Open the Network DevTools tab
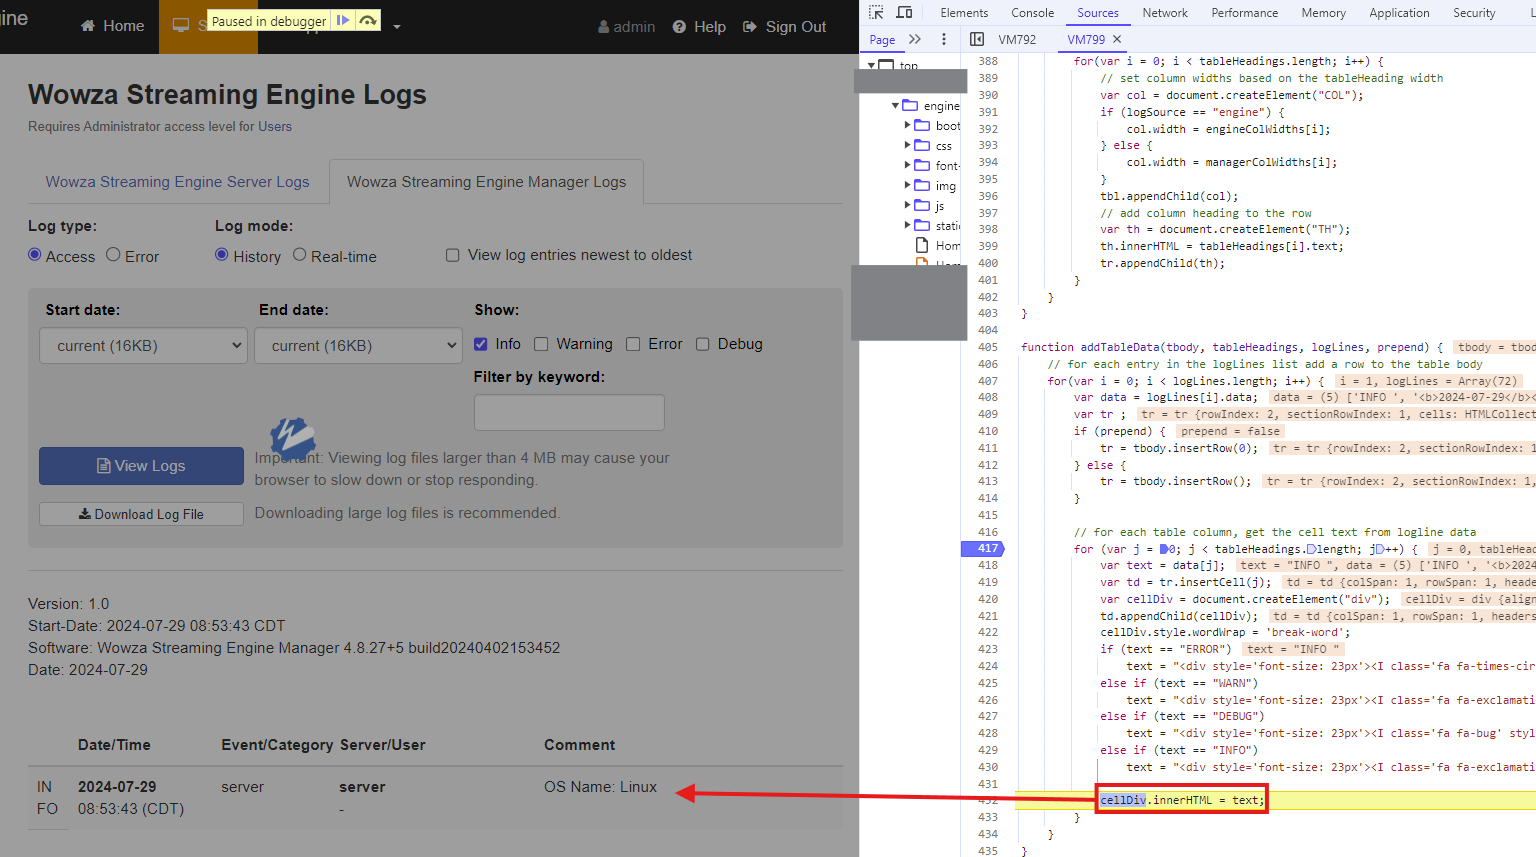The width and height of the screenshot is (1536, 857). point(1165,13)
